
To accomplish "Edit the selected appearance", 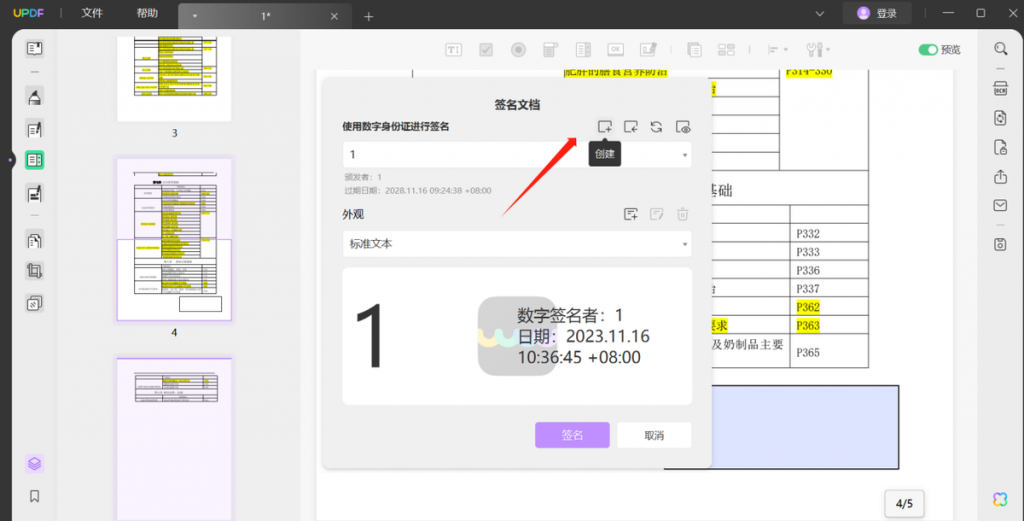I will pos(656,213).
